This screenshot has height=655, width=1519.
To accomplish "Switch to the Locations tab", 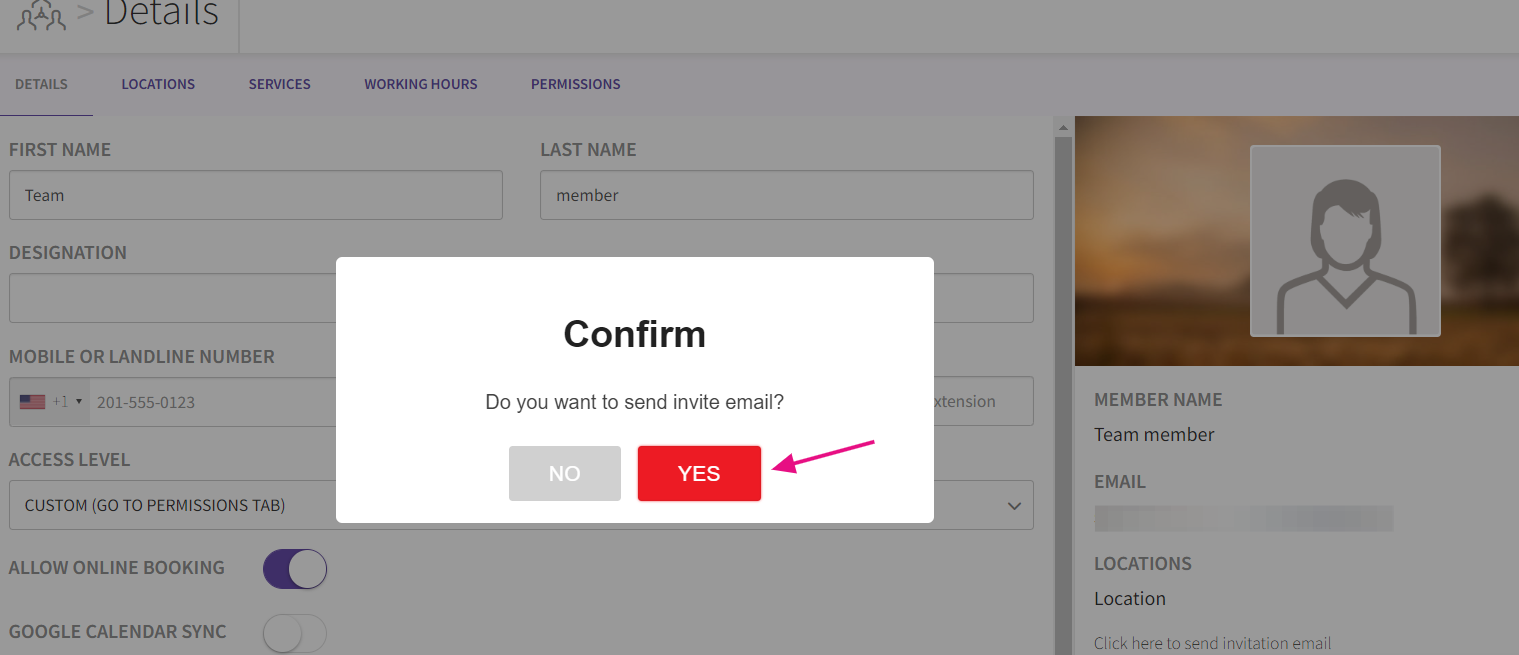I will click(158, 84).
